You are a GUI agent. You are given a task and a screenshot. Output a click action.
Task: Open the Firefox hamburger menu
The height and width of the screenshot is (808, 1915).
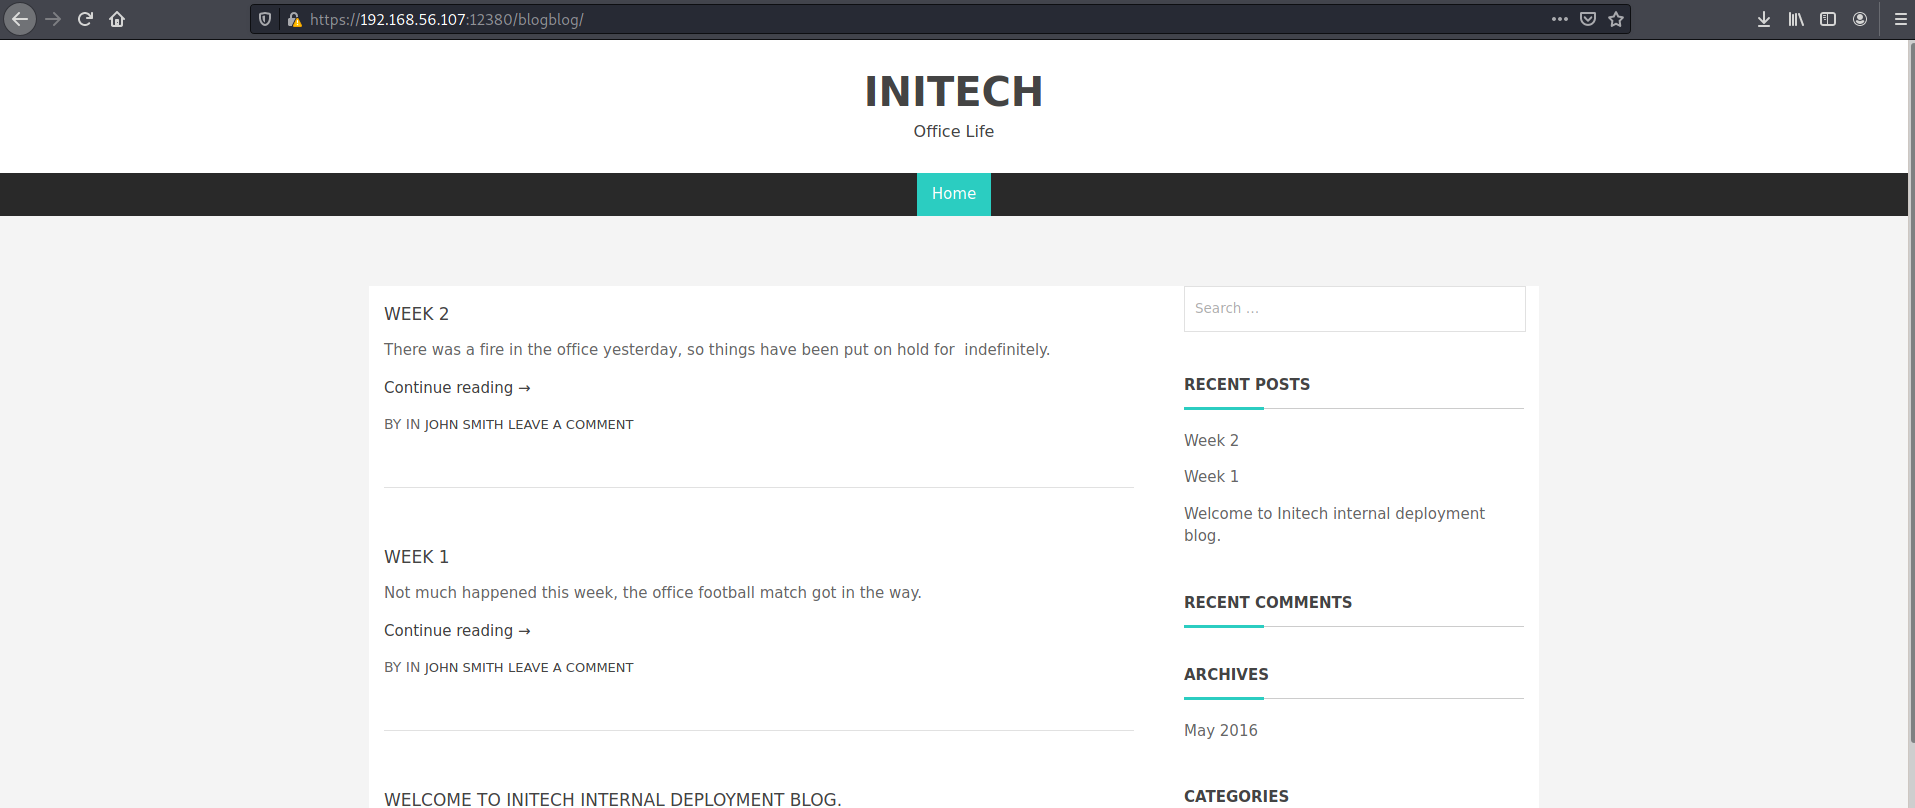coord(1900,19)
